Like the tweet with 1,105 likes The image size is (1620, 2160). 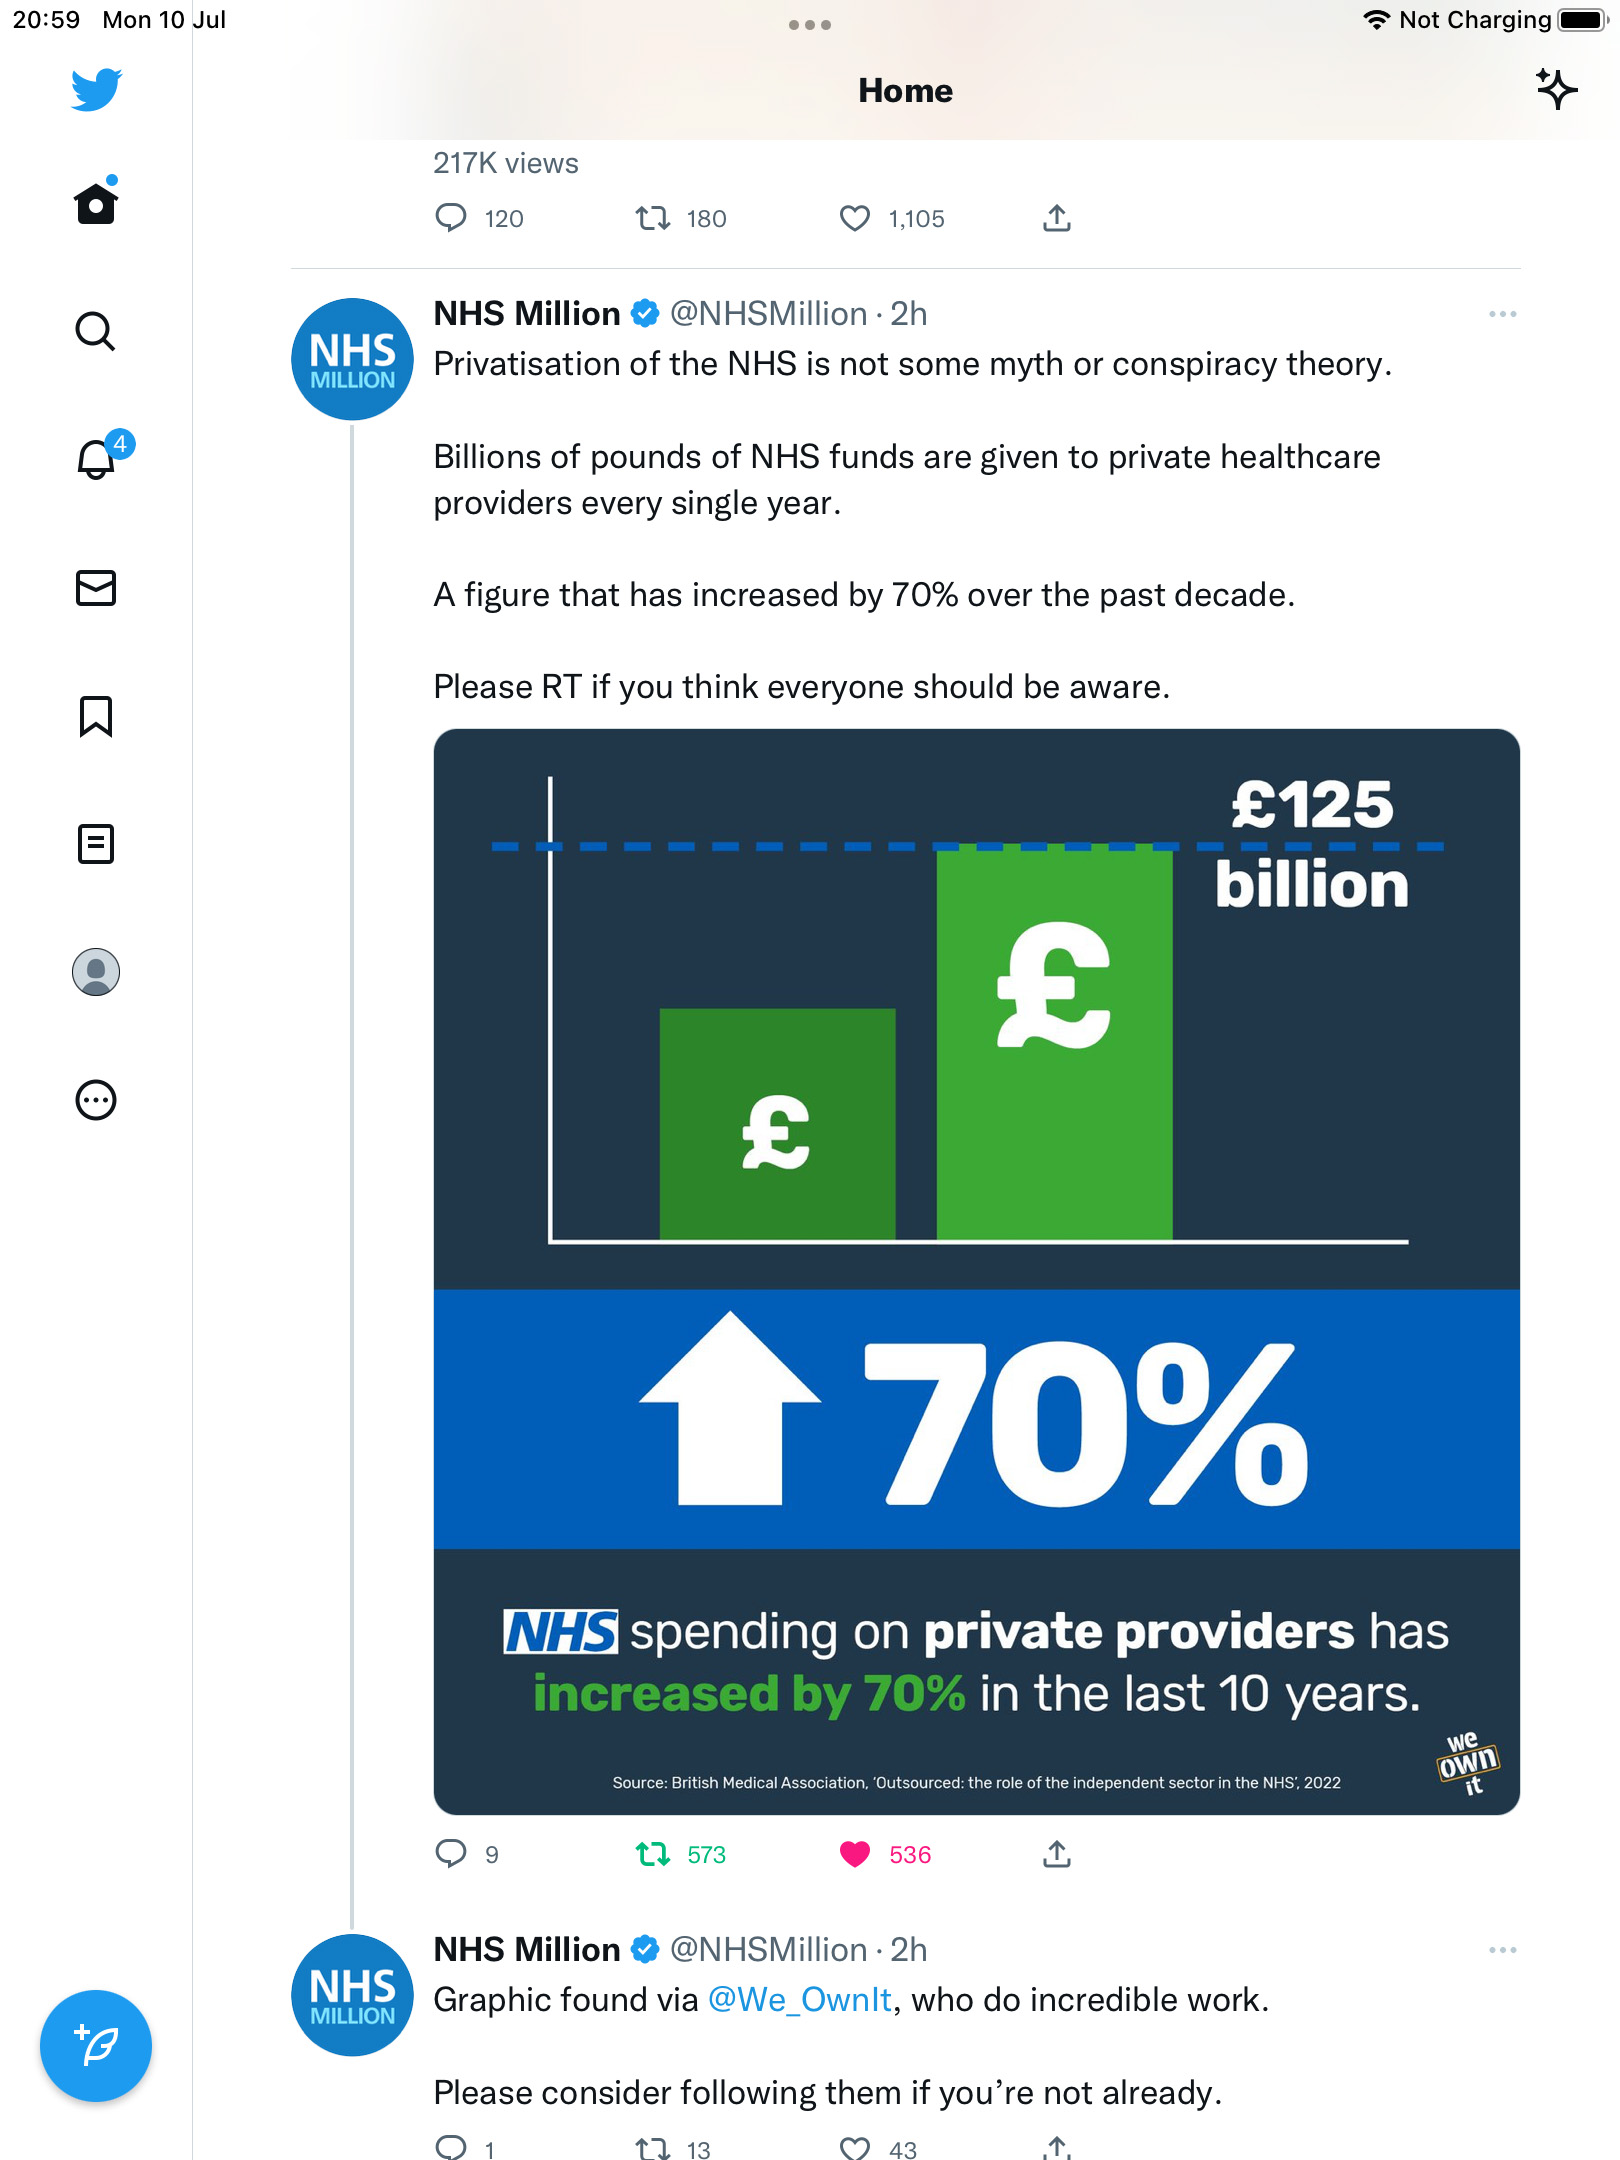click(x=855, y=218)
